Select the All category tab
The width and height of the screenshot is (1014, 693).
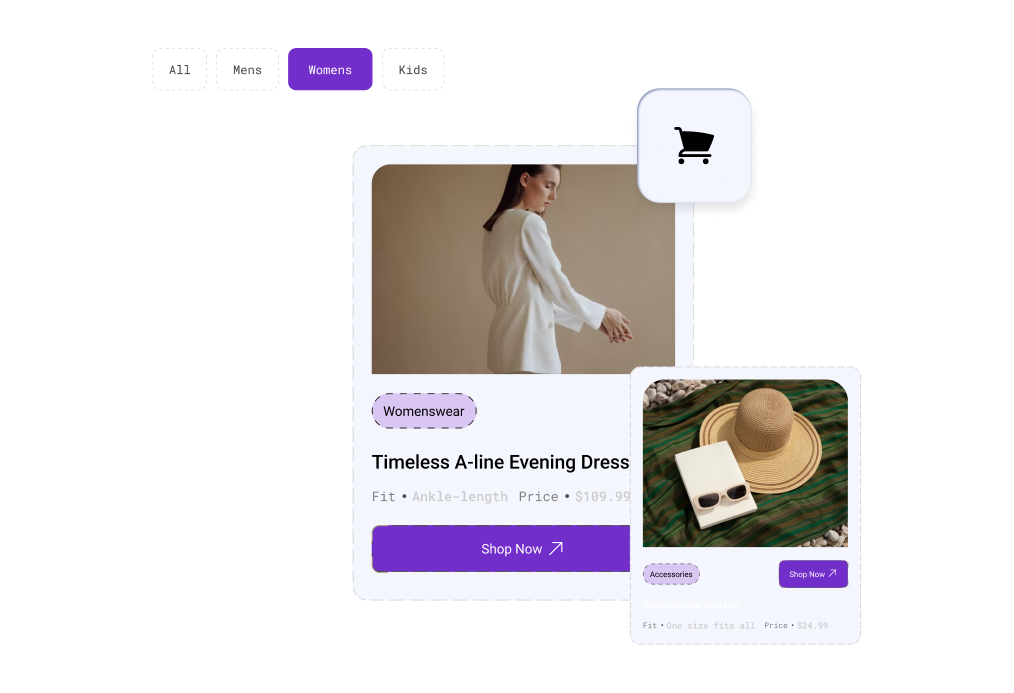point(180,69)
